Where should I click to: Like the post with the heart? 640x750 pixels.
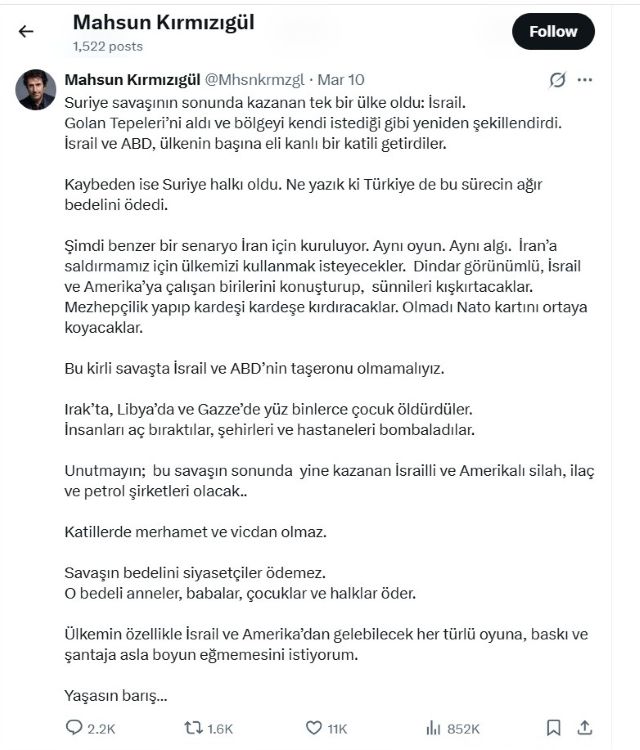(x=314, y=727)
